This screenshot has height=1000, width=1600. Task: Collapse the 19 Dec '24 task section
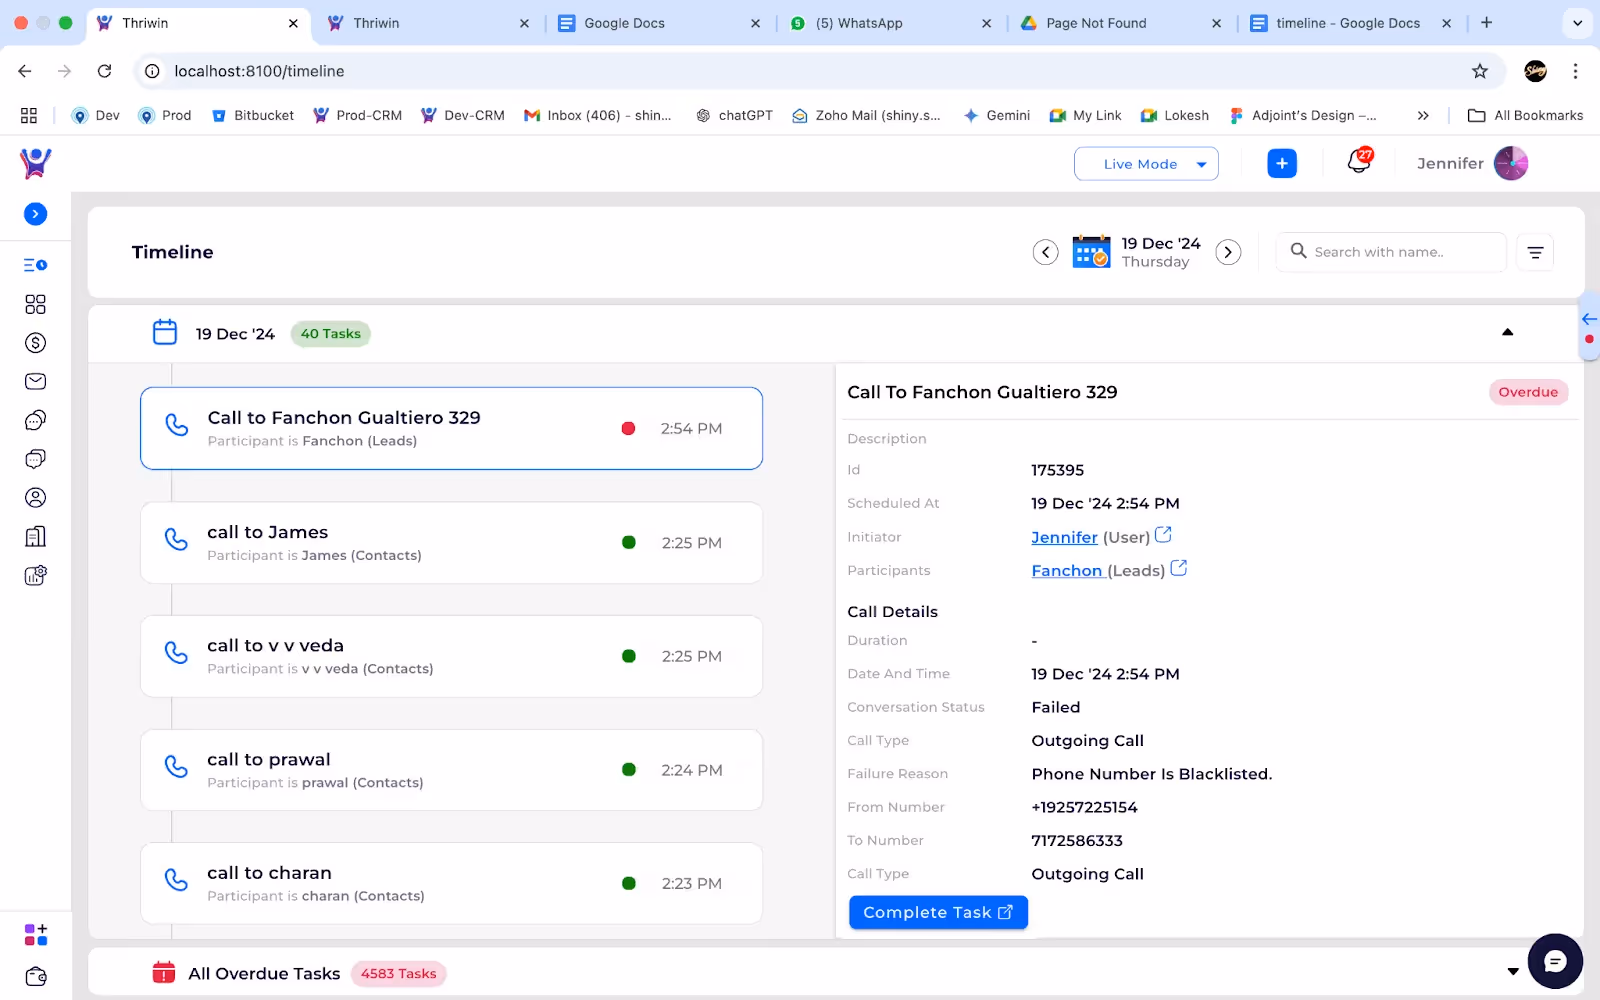pyautogui.click(x=1508, y=332)
